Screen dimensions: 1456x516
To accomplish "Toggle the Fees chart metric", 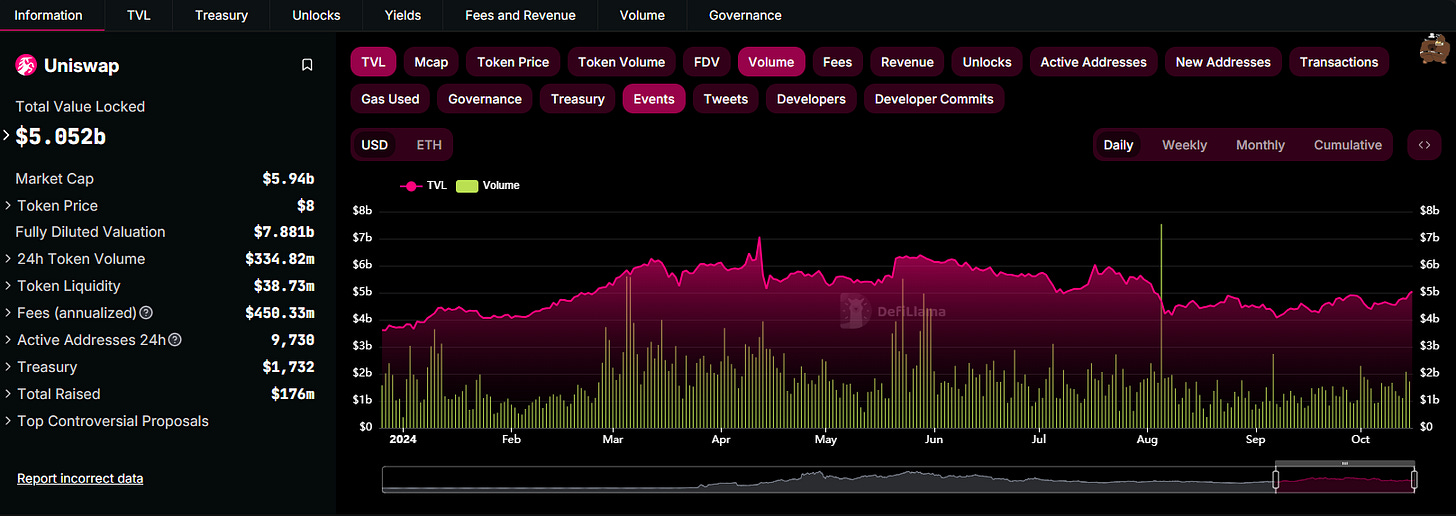I will pyautogui.click(x=837, y=62).
